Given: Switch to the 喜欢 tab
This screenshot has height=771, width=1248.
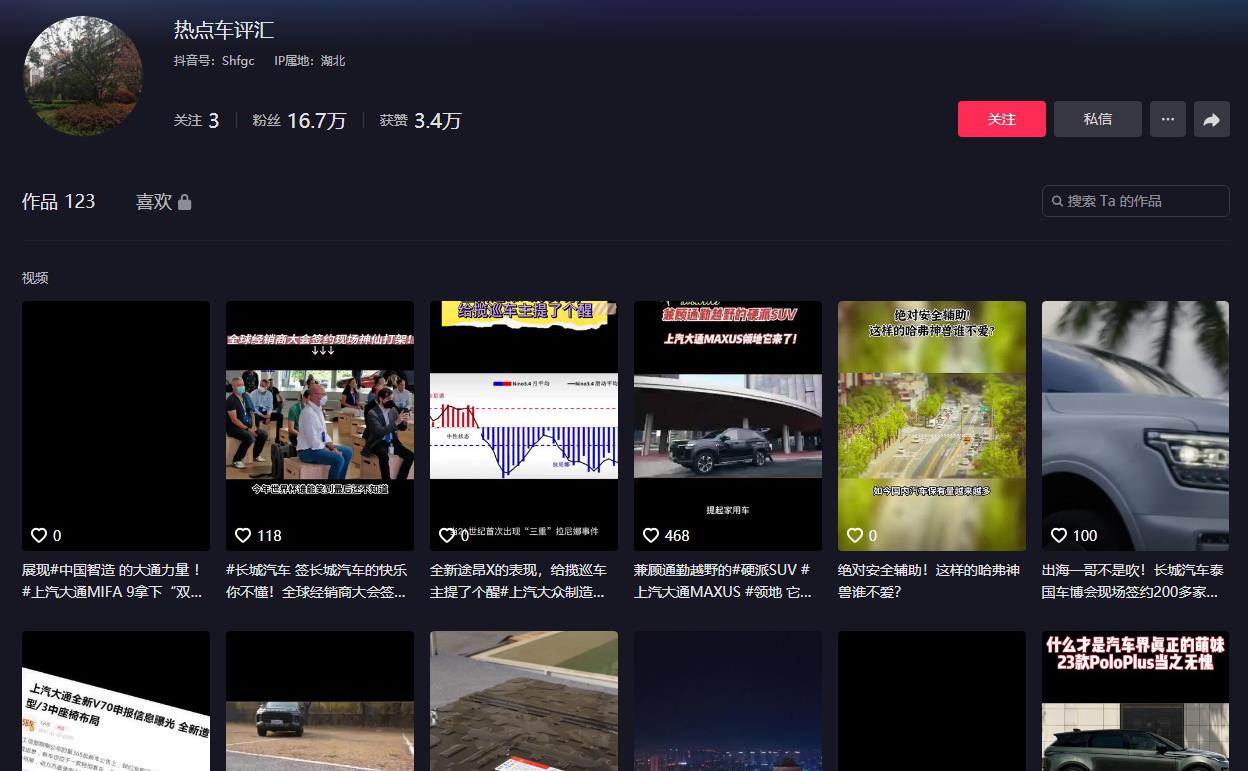Looking at the screenshot, I should (163, 201).
